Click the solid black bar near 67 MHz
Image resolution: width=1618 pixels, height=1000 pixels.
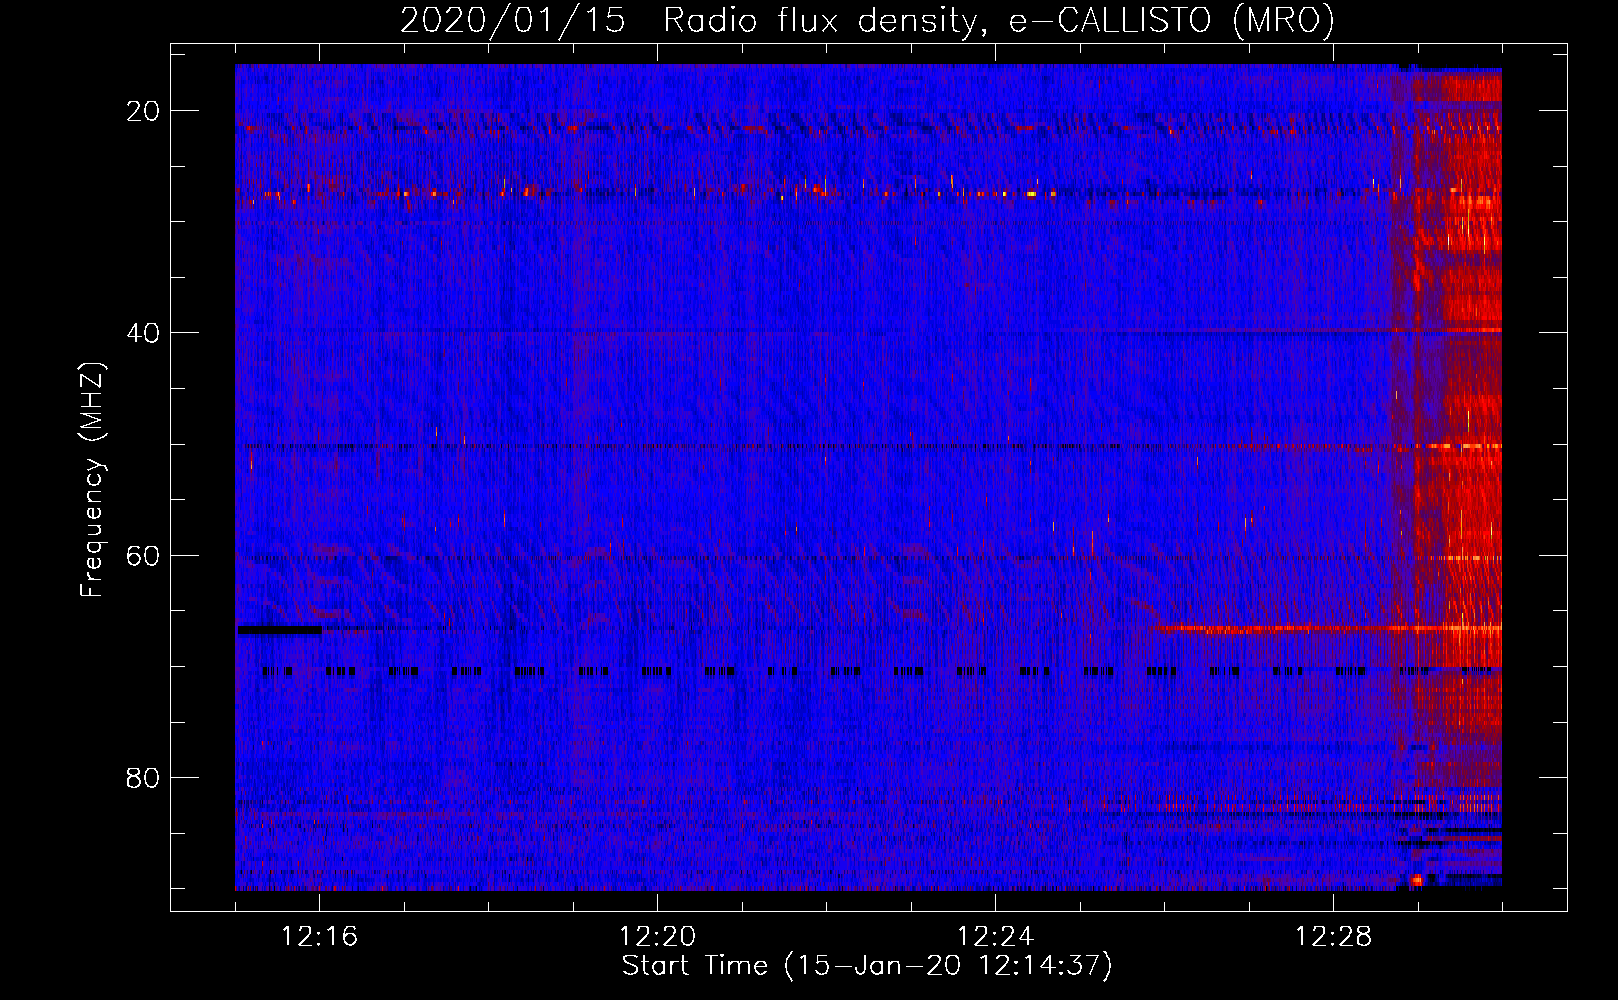click(x=279, y=630)
